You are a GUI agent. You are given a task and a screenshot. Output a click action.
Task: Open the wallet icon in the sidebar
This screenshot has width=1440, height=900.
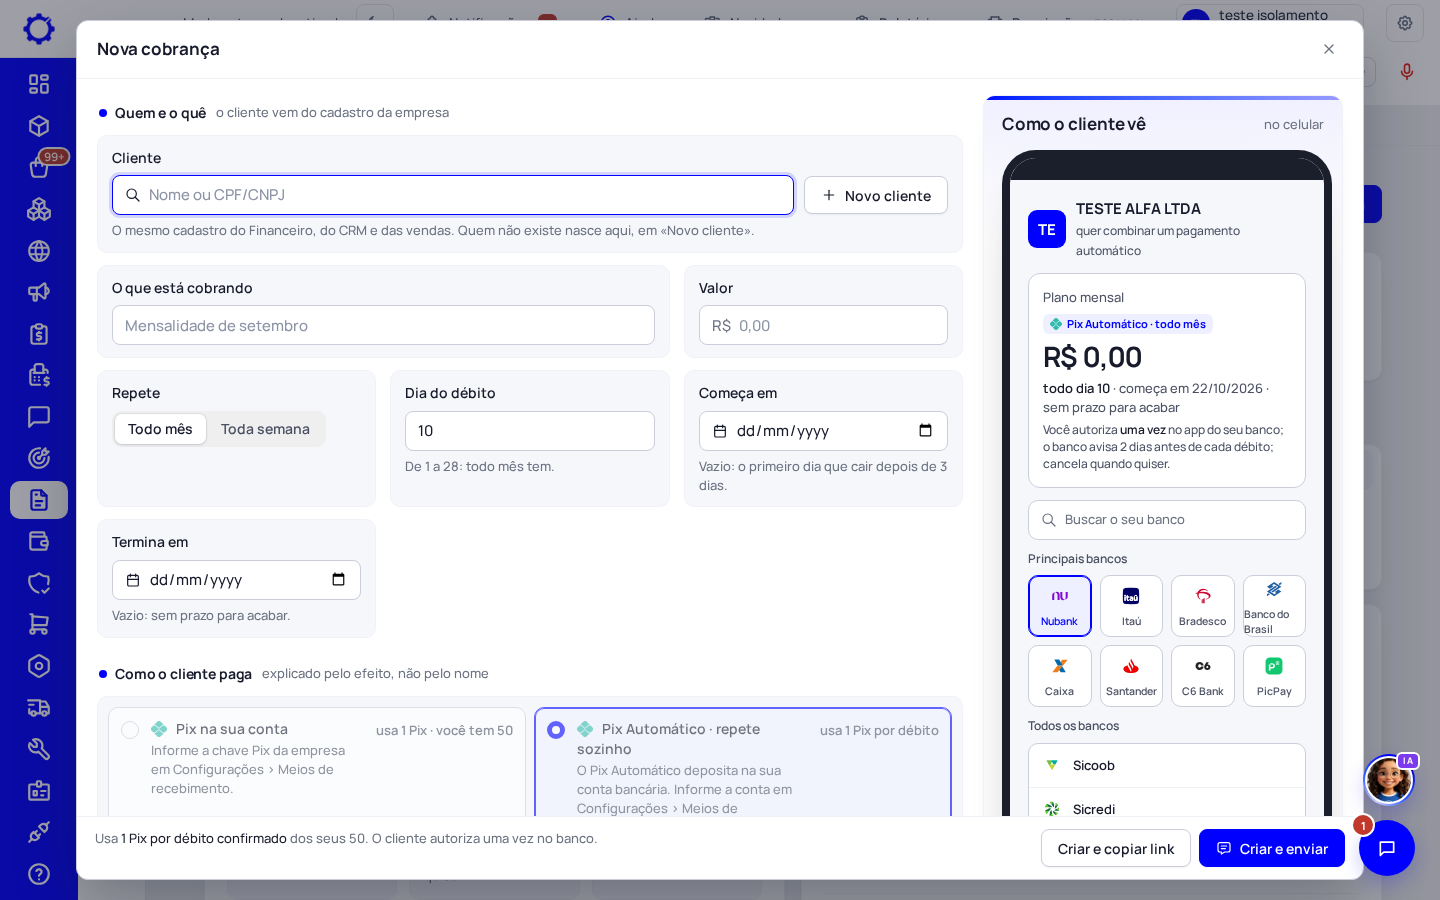click(x=39, y=541)
